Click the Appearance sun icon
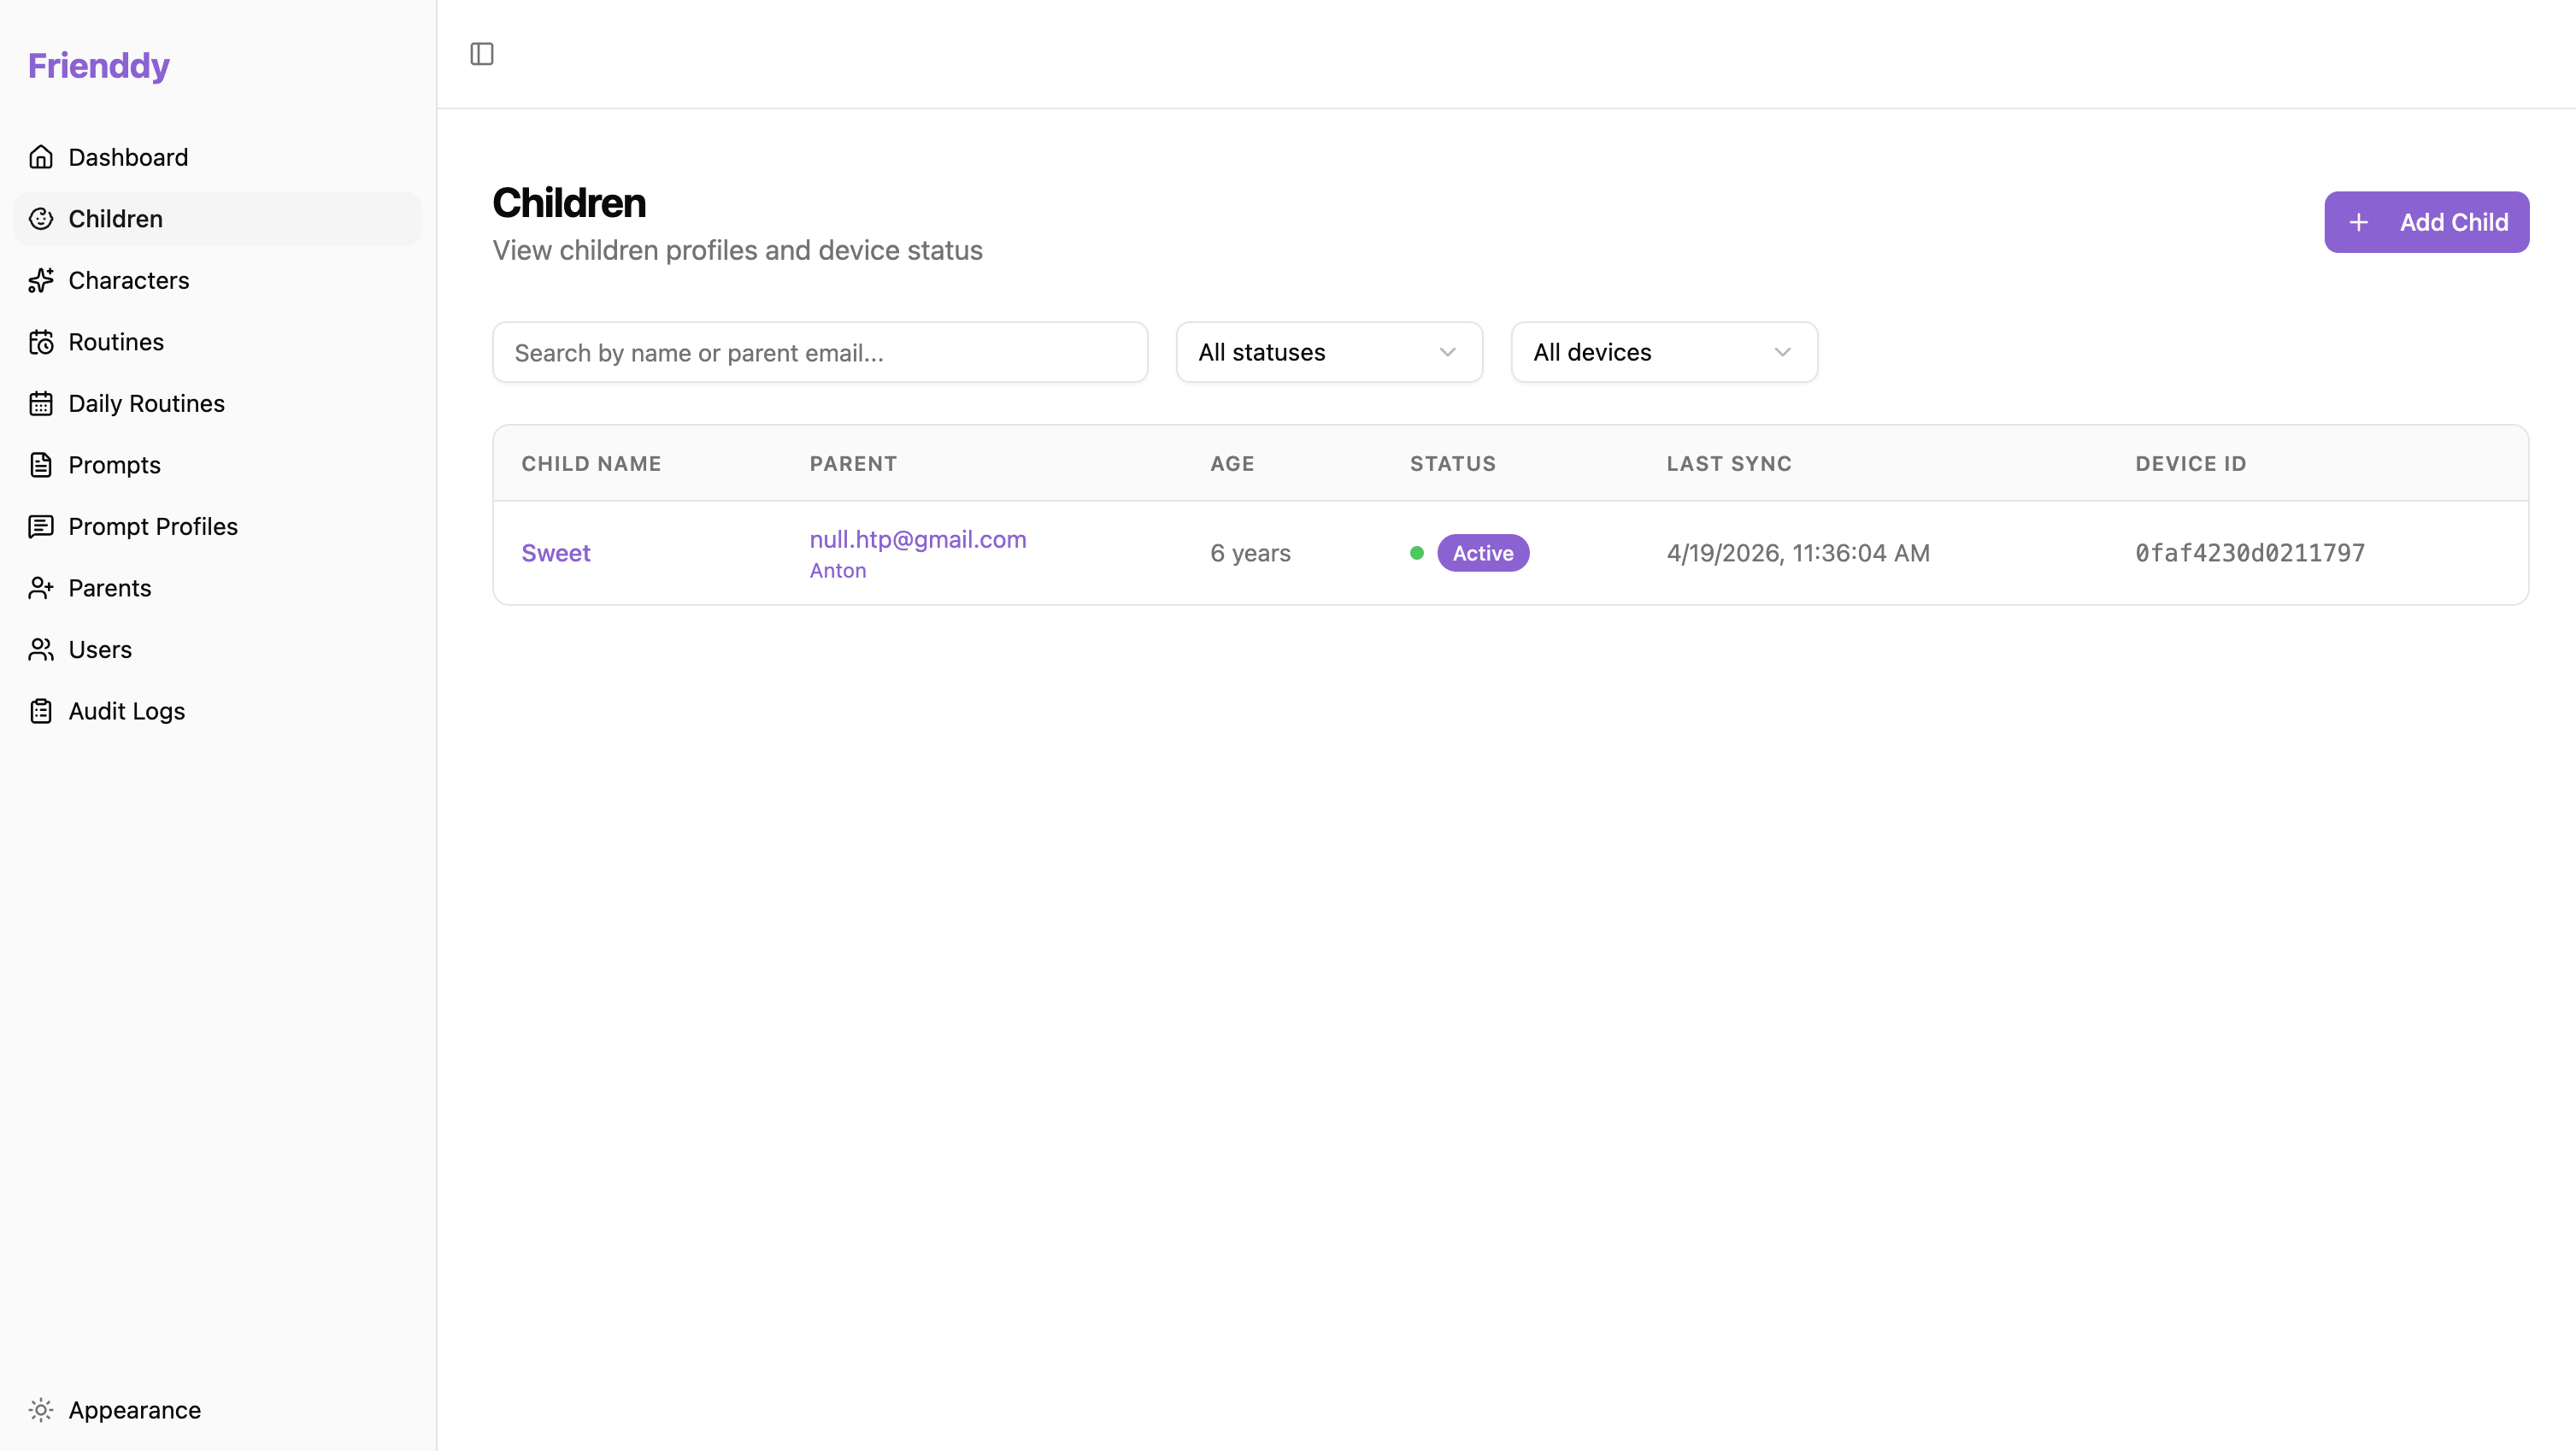 [x=41, y=1410]
